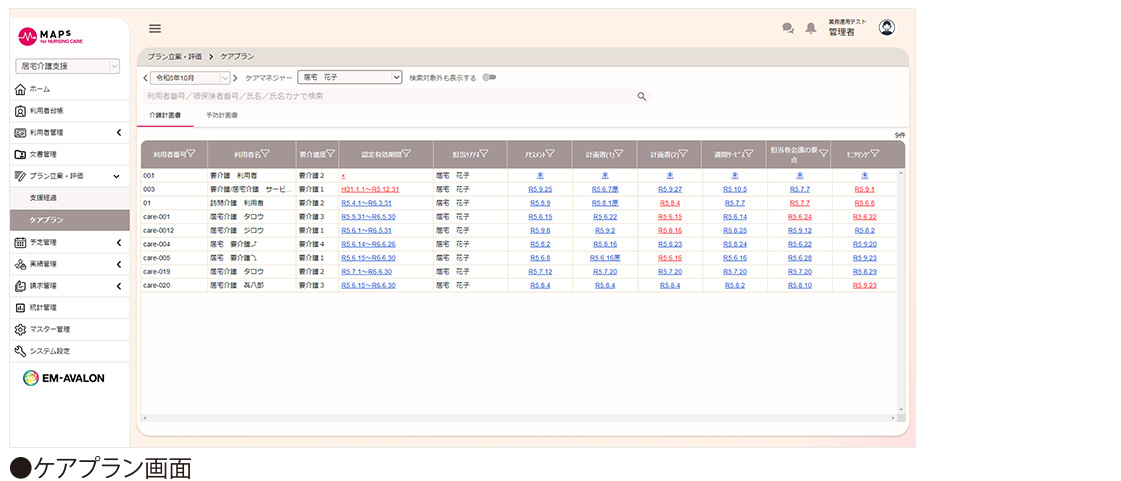This screenshot has width=1121, height=481.
Task: Switch to 予防計画書 tab
Action: pyautogui.click(x=222, y=114)
